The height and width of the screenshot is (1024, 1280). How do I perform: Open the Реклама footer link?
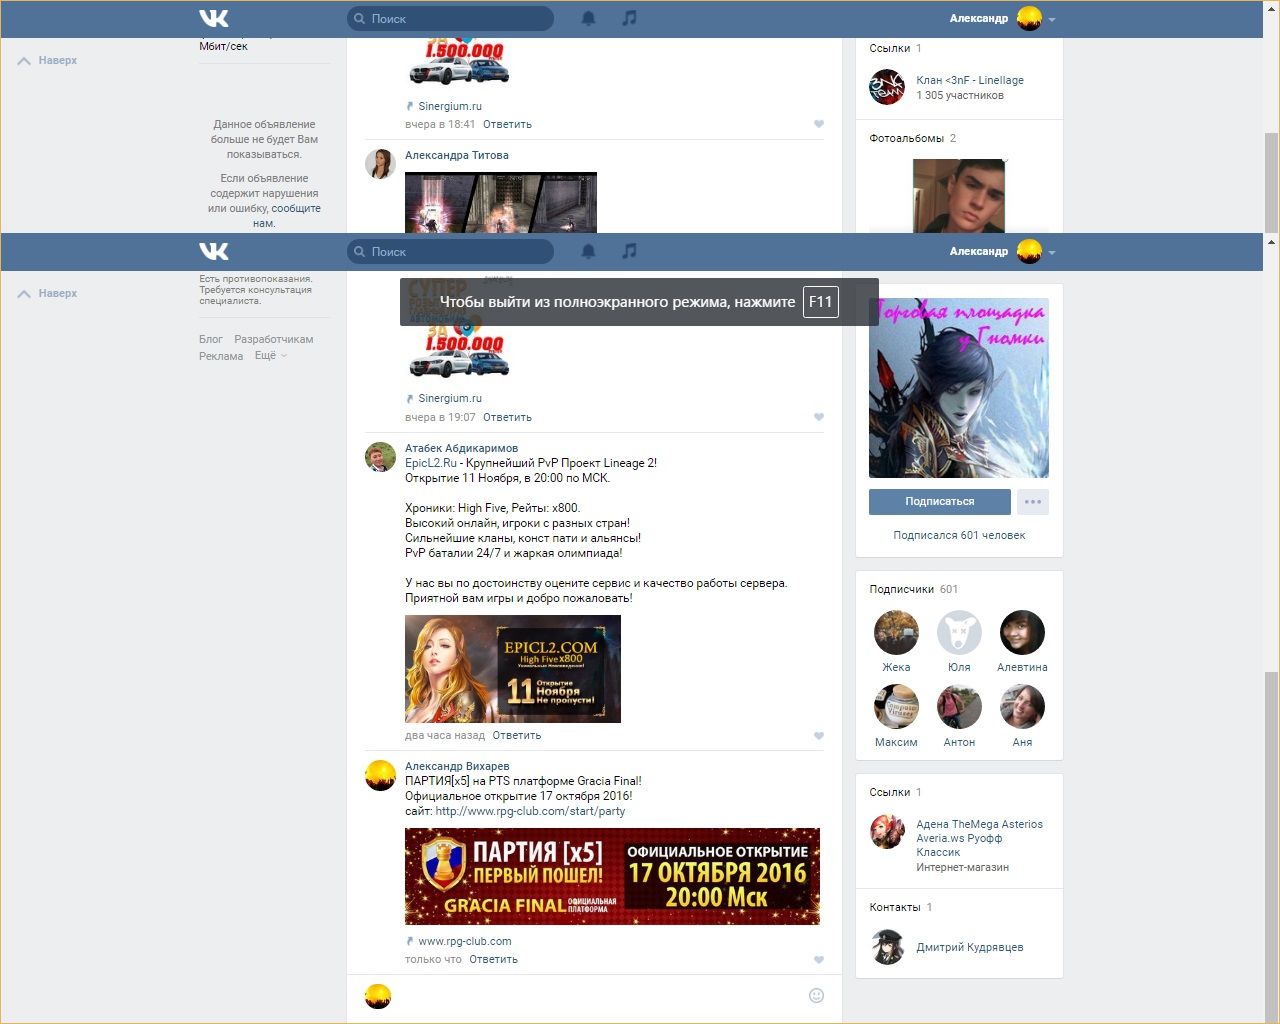[x=221, y=356]
